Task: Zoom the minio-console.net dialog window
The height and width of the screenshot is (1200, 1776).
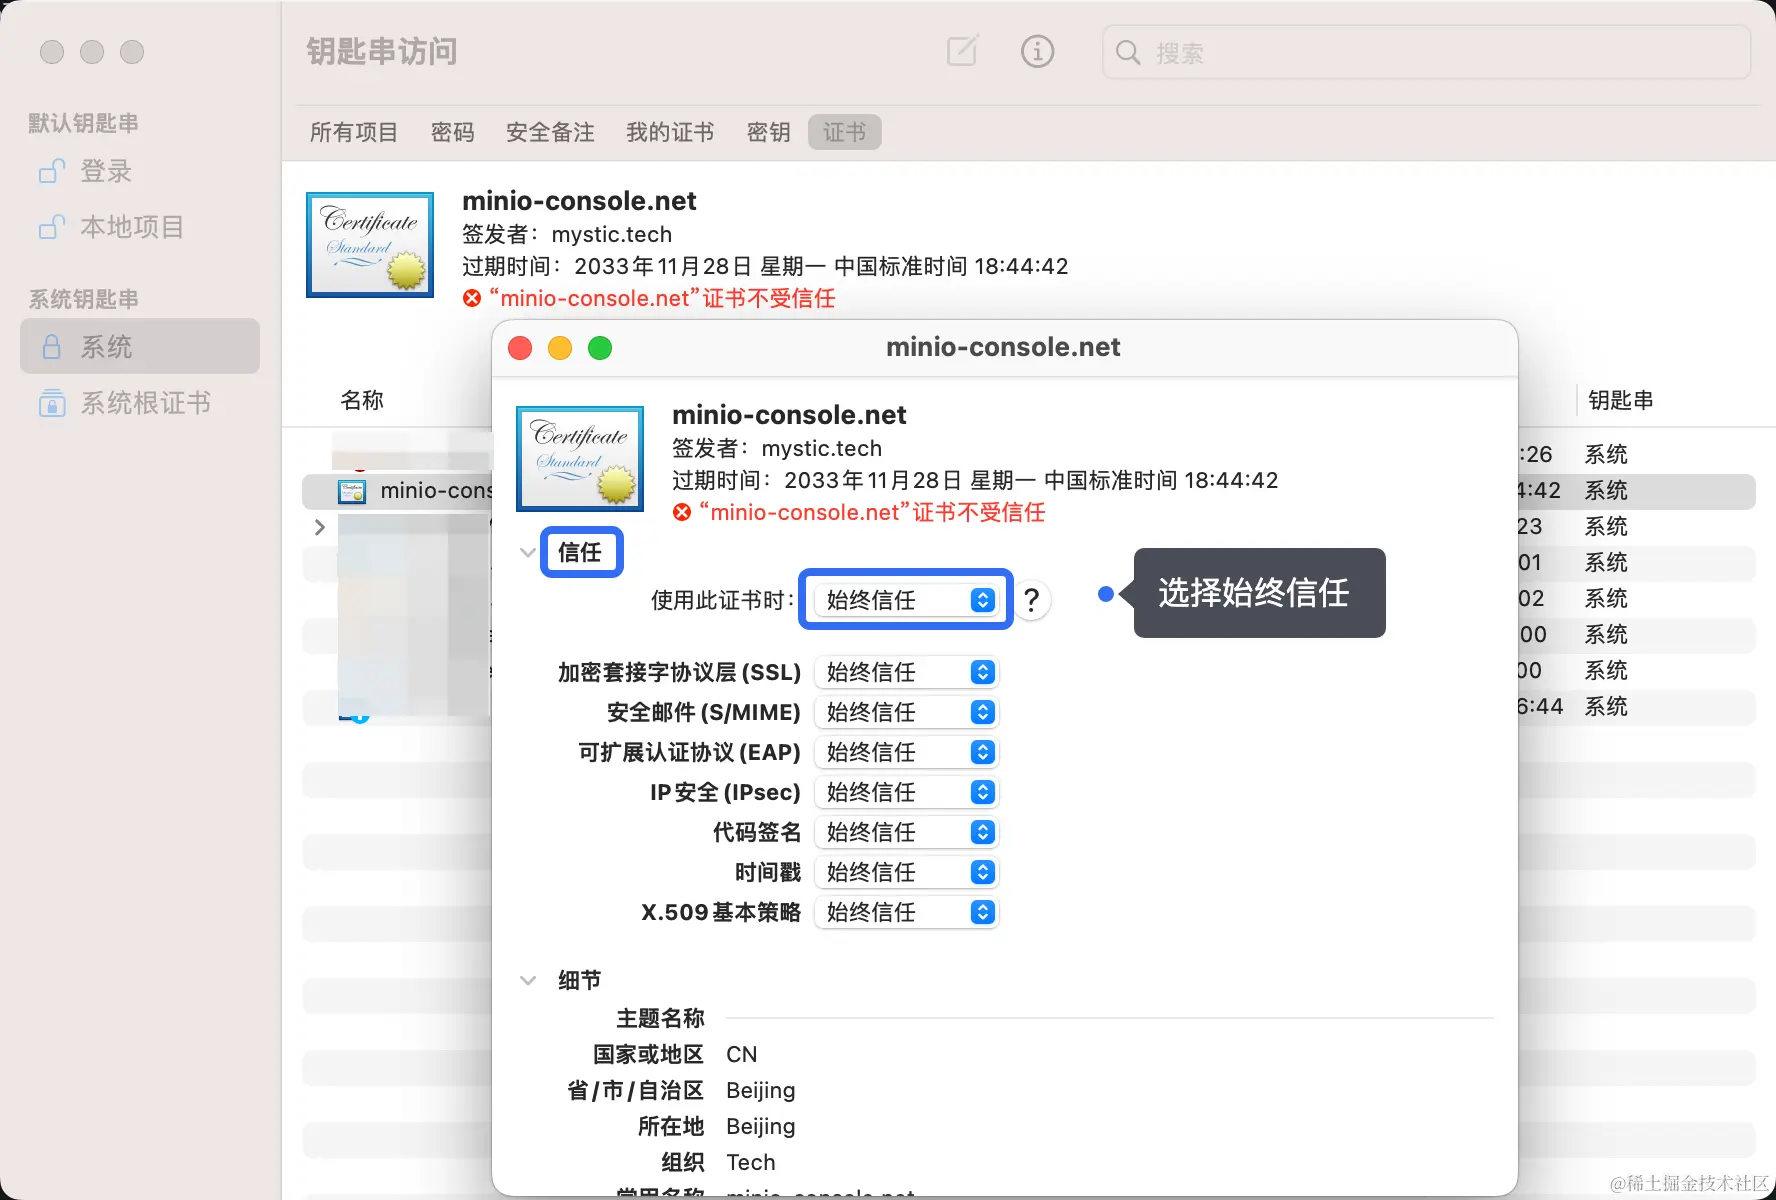Action: click(x=600, y=348)
